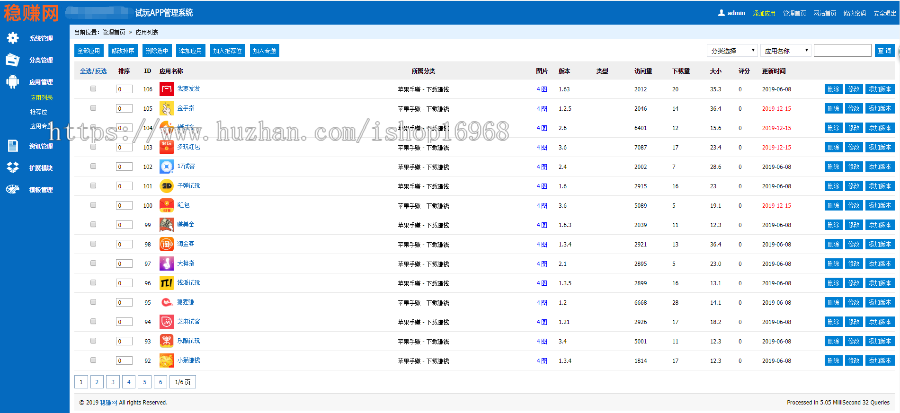
Task: Jump to page 6 of the list
Action: pos(160,381)
